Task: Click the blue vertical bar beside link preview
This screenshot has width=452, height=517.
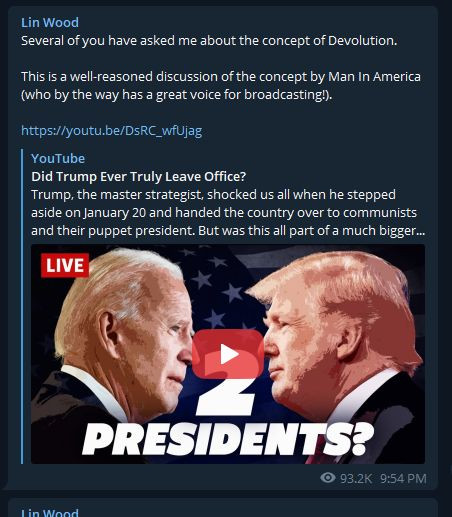Action: (x=22, y=306)
